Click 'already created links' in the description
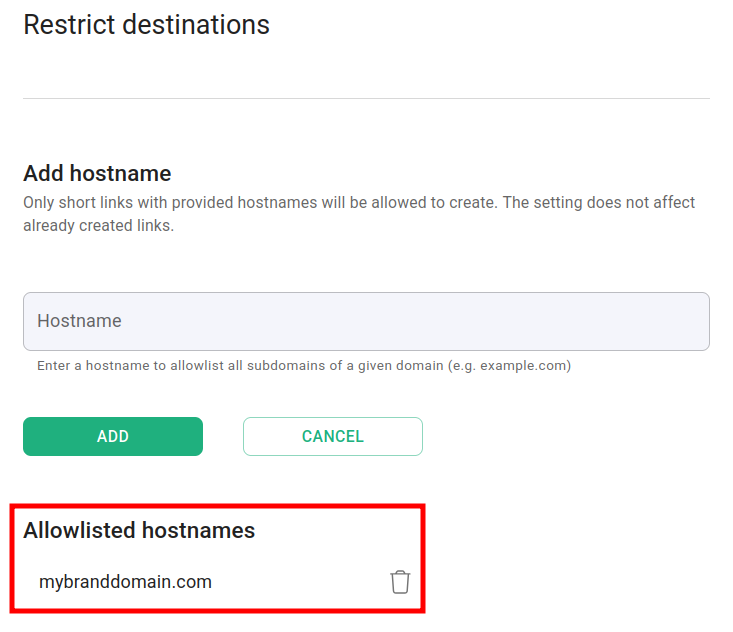733x632 pixels. 98,226
